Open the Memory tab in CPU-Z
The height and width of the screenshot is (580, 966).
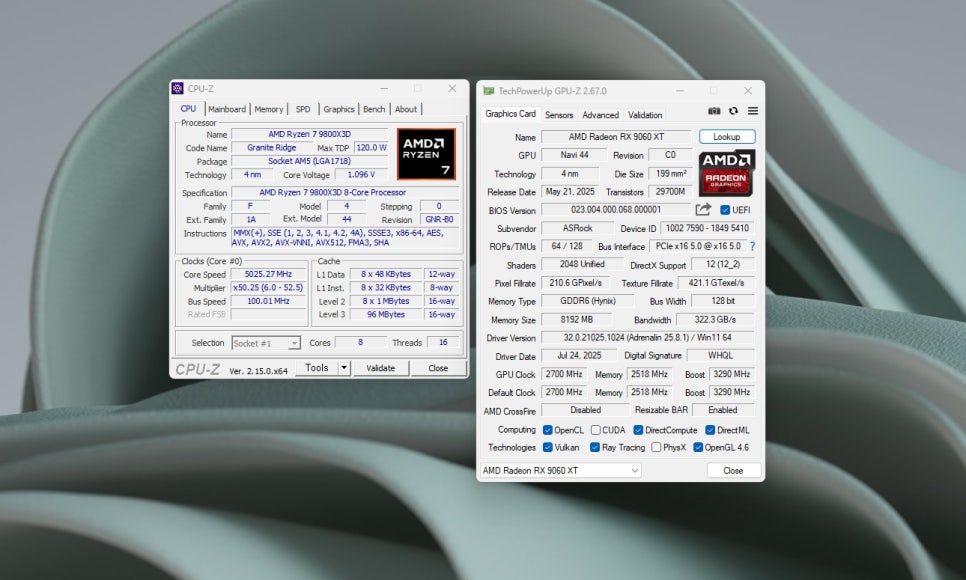coord(269,109)
